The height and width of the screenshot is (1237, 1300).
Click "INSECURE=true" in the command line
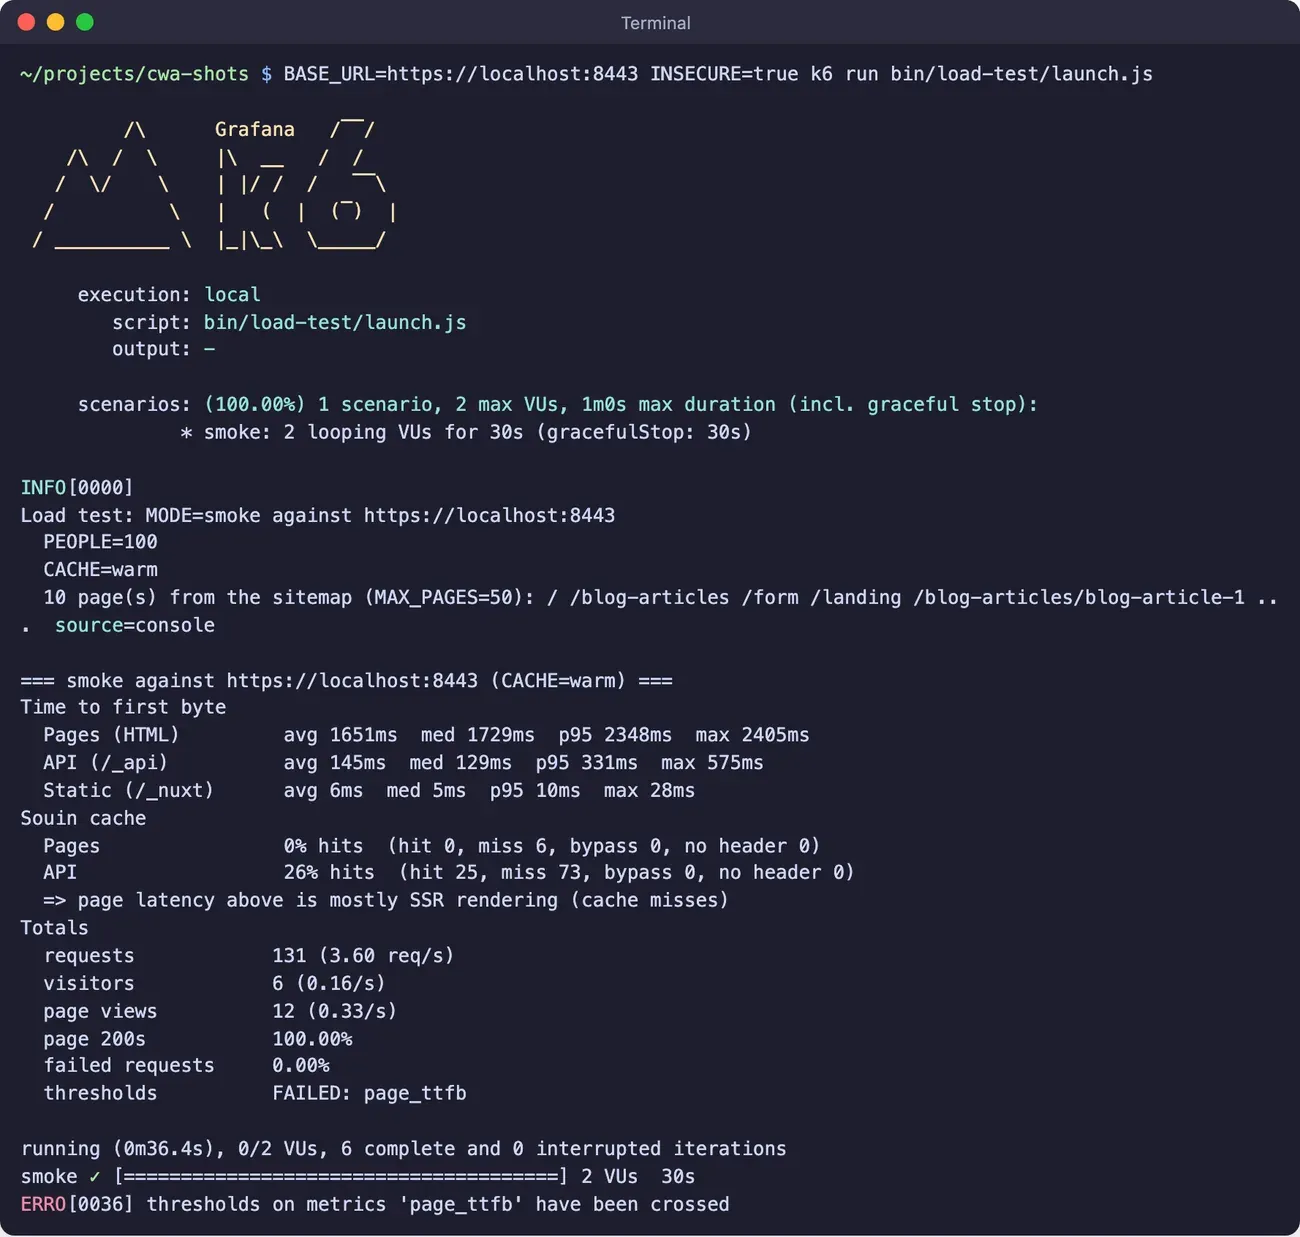[x=724, y=74]
